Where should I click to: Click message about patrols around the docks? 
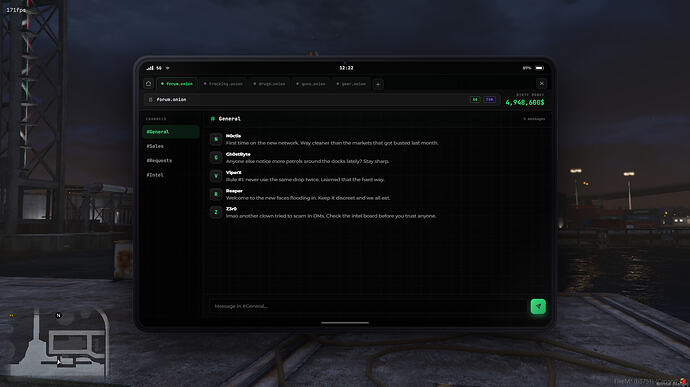(307, 162)
